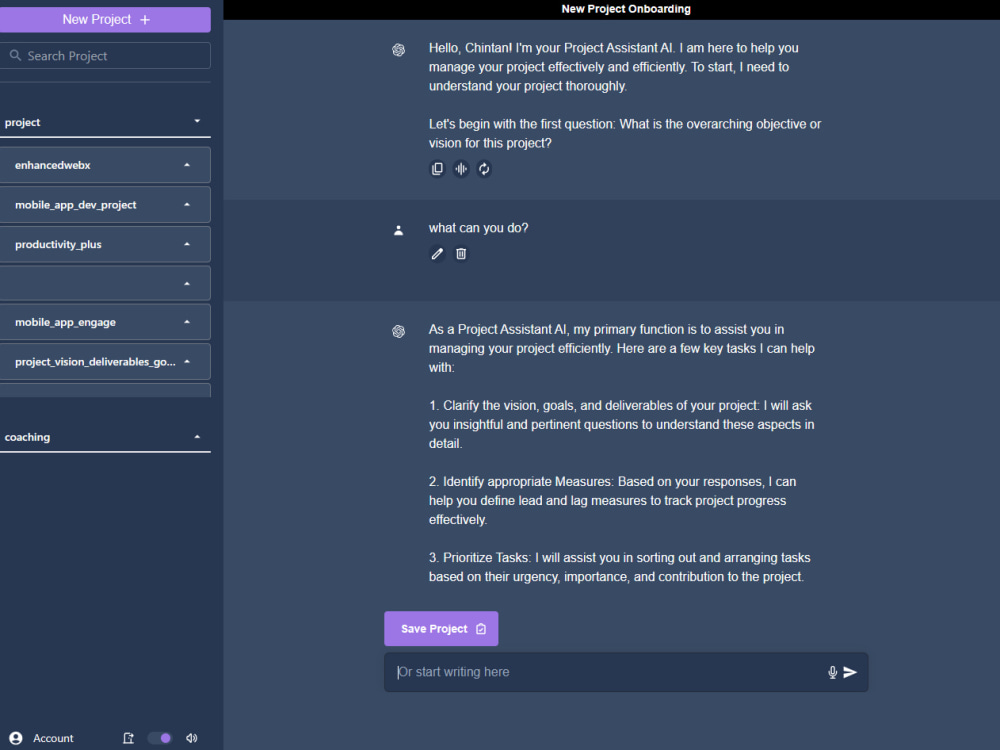Edit the 'what can you do?' message
Viewport: 1000px width, 750px height.
point(437,253)
